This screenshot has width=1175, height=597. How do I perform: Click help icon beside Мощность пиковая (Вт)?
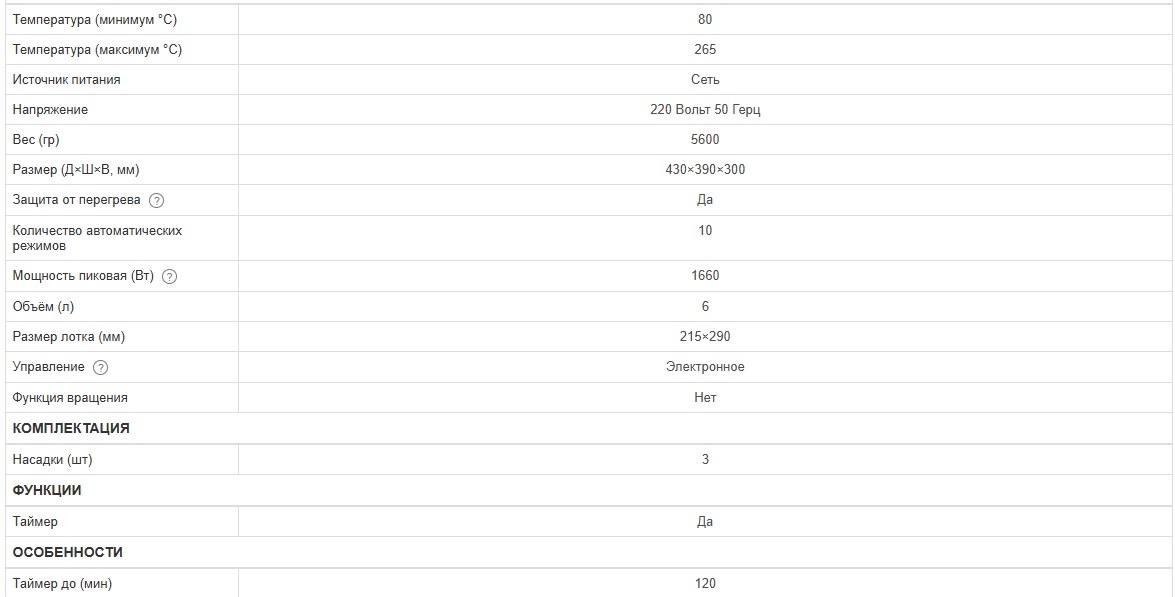point(169,276)
